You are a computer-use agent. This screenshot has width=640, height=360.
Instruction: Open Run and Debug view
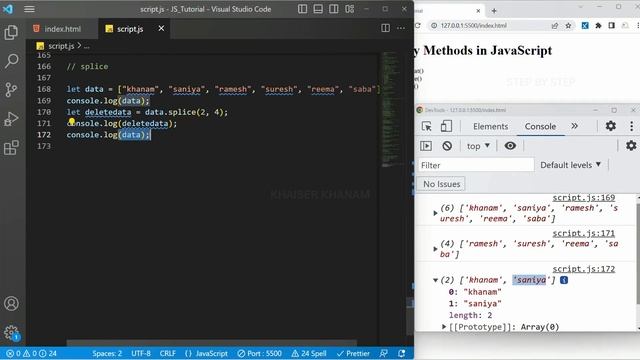click(x=11, y=119)
